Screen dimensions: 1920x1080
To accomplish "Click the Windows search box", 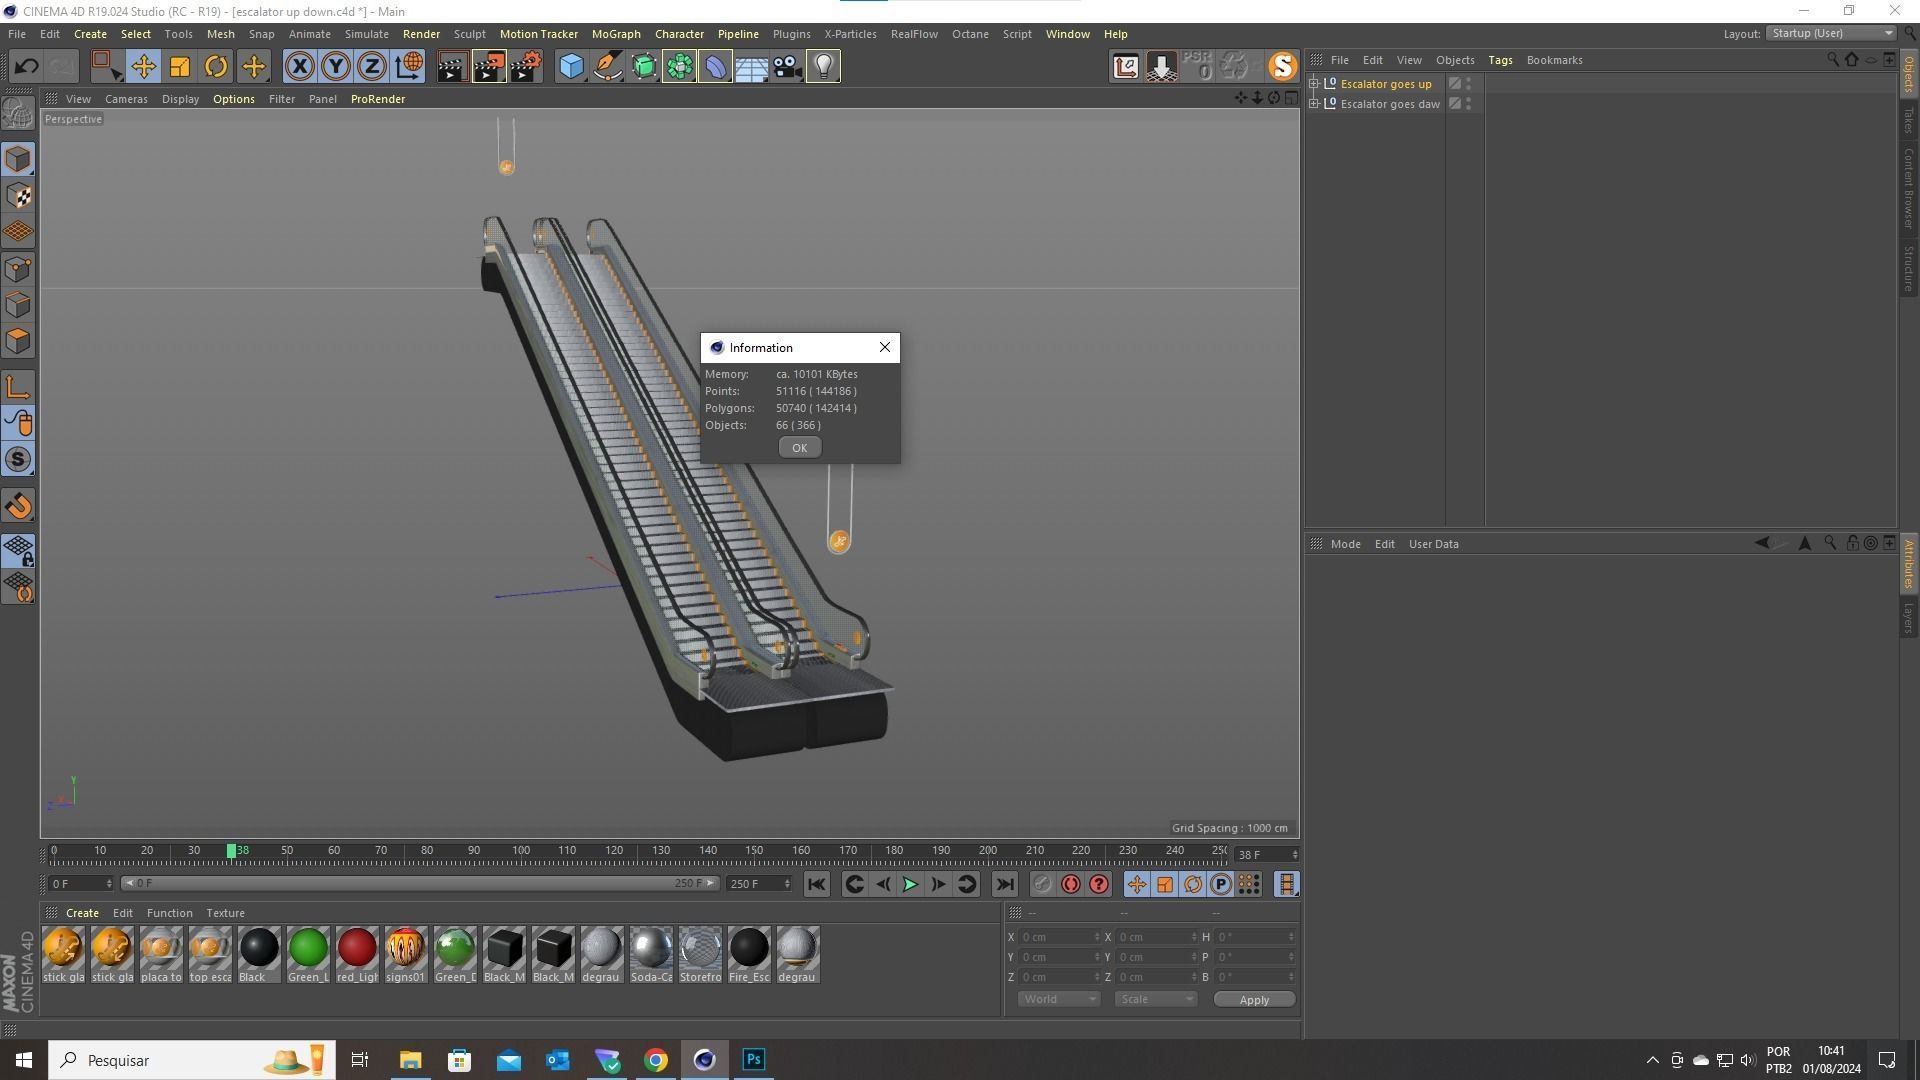I will 190,1060.
